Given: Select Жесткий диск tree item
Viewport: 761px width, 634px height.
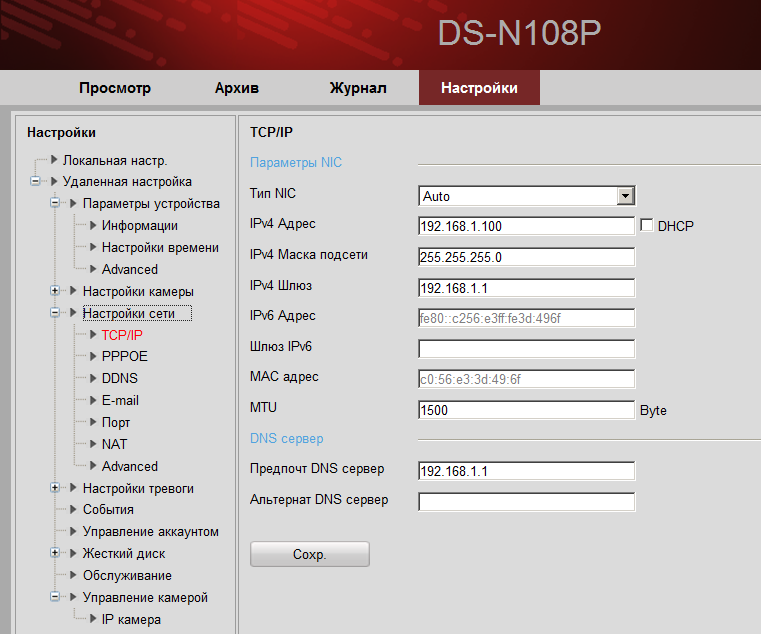Looking at the screenshot, I should (x=124, y=553).
